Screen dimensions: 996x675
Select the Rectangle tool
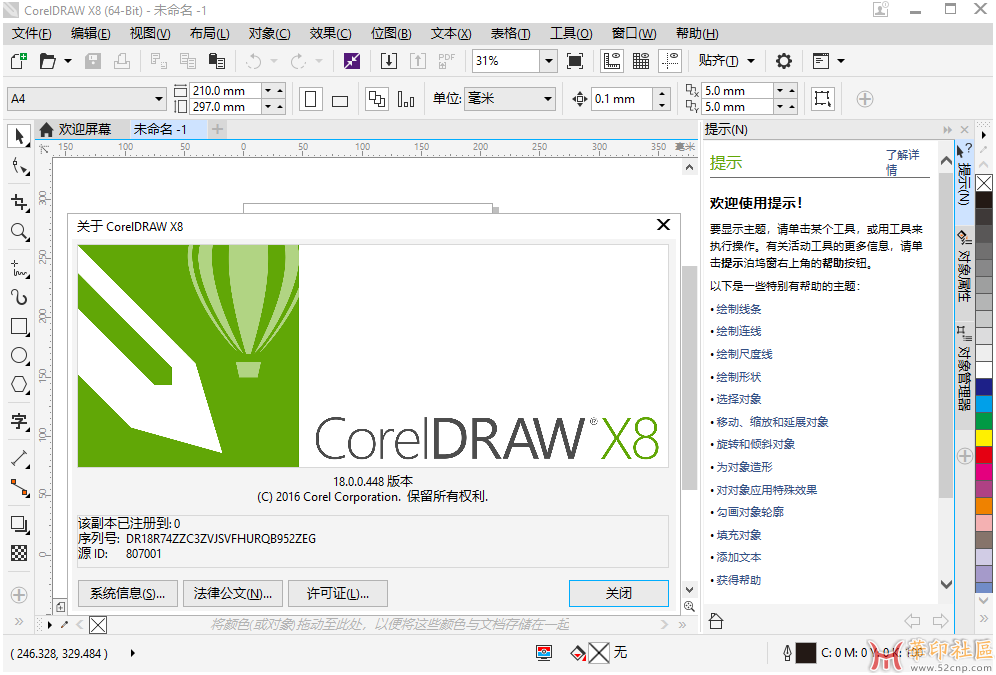point(18,326)
